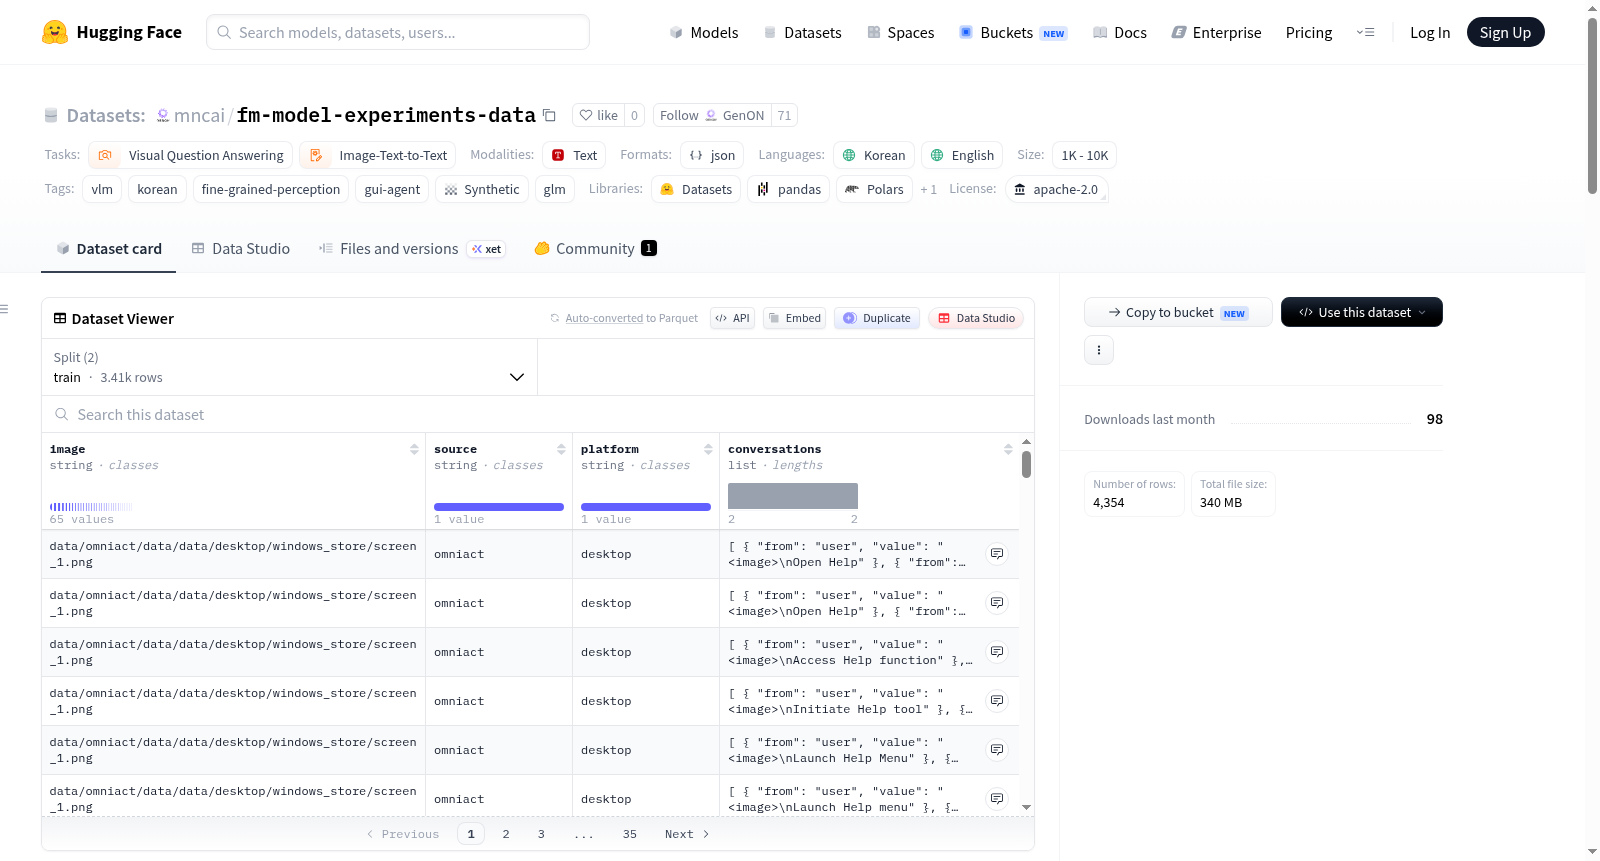
Task: Click Log In
Action: (1430, 33)
